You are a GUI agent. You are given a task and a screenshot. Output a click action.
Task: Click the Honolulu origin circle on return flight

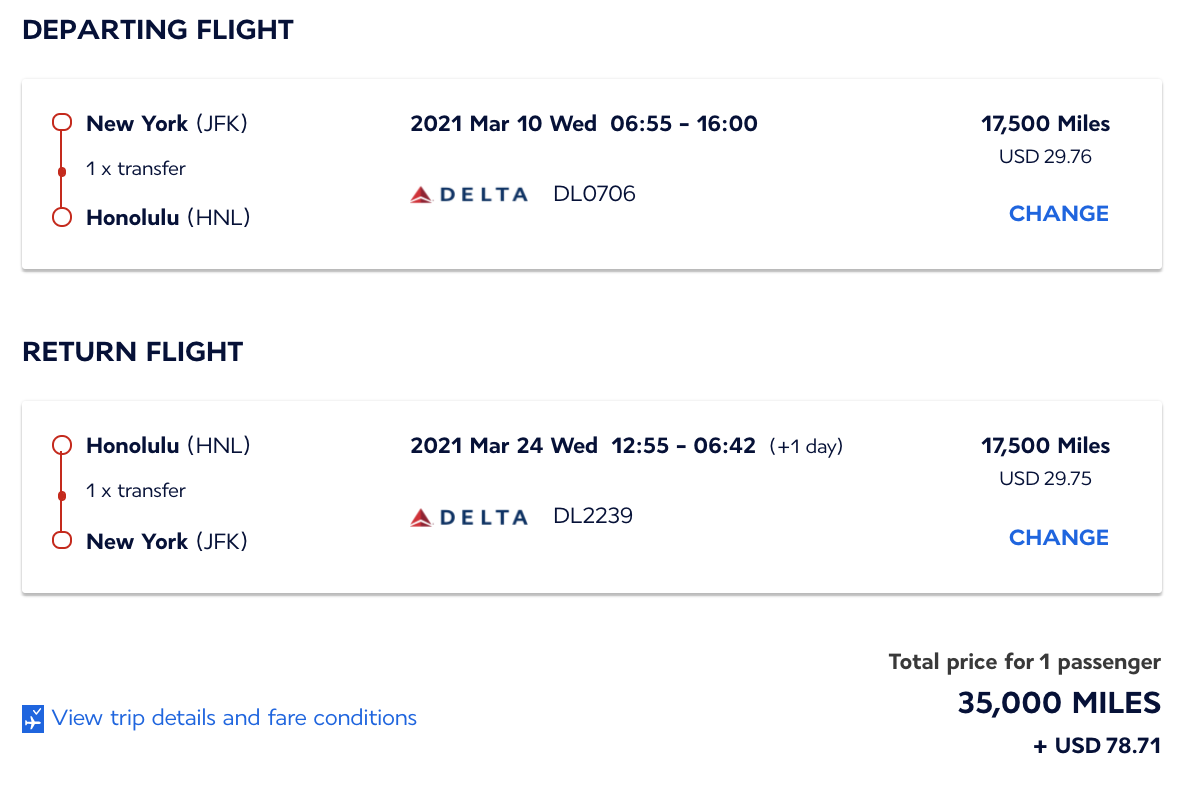(61, 444)
